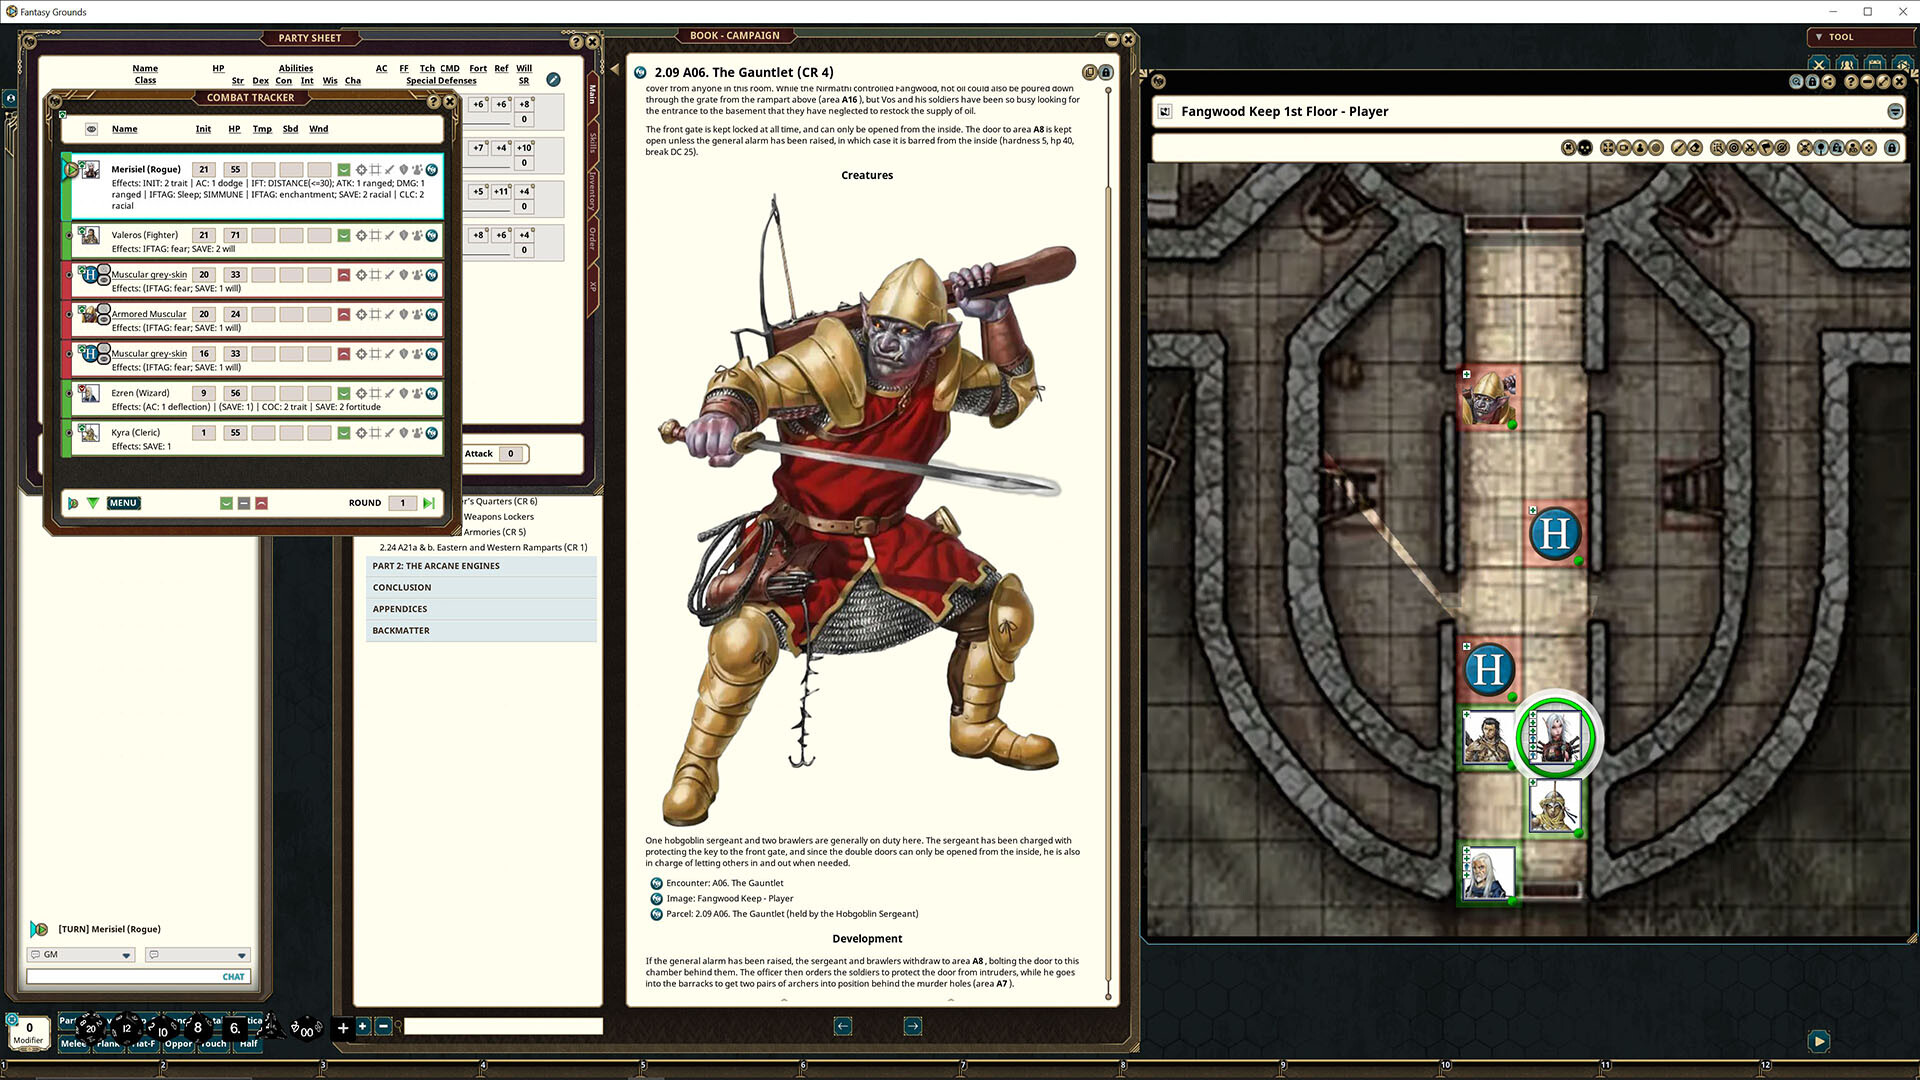The image size is (1920, 1080).
Task: Switch to the Skills sidebar tab
Action: (x=590, y=145)
